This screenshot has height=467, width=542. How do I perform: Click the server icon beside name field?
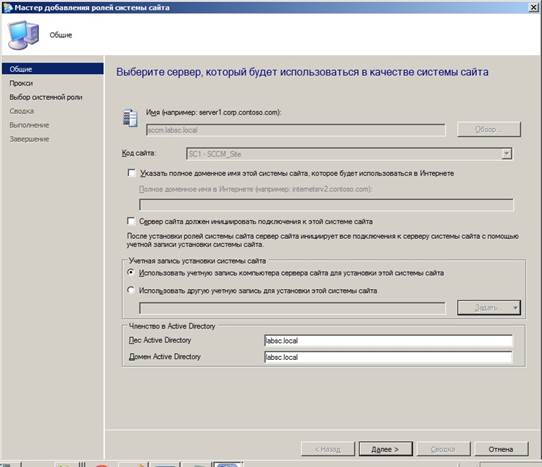(130, 118)
